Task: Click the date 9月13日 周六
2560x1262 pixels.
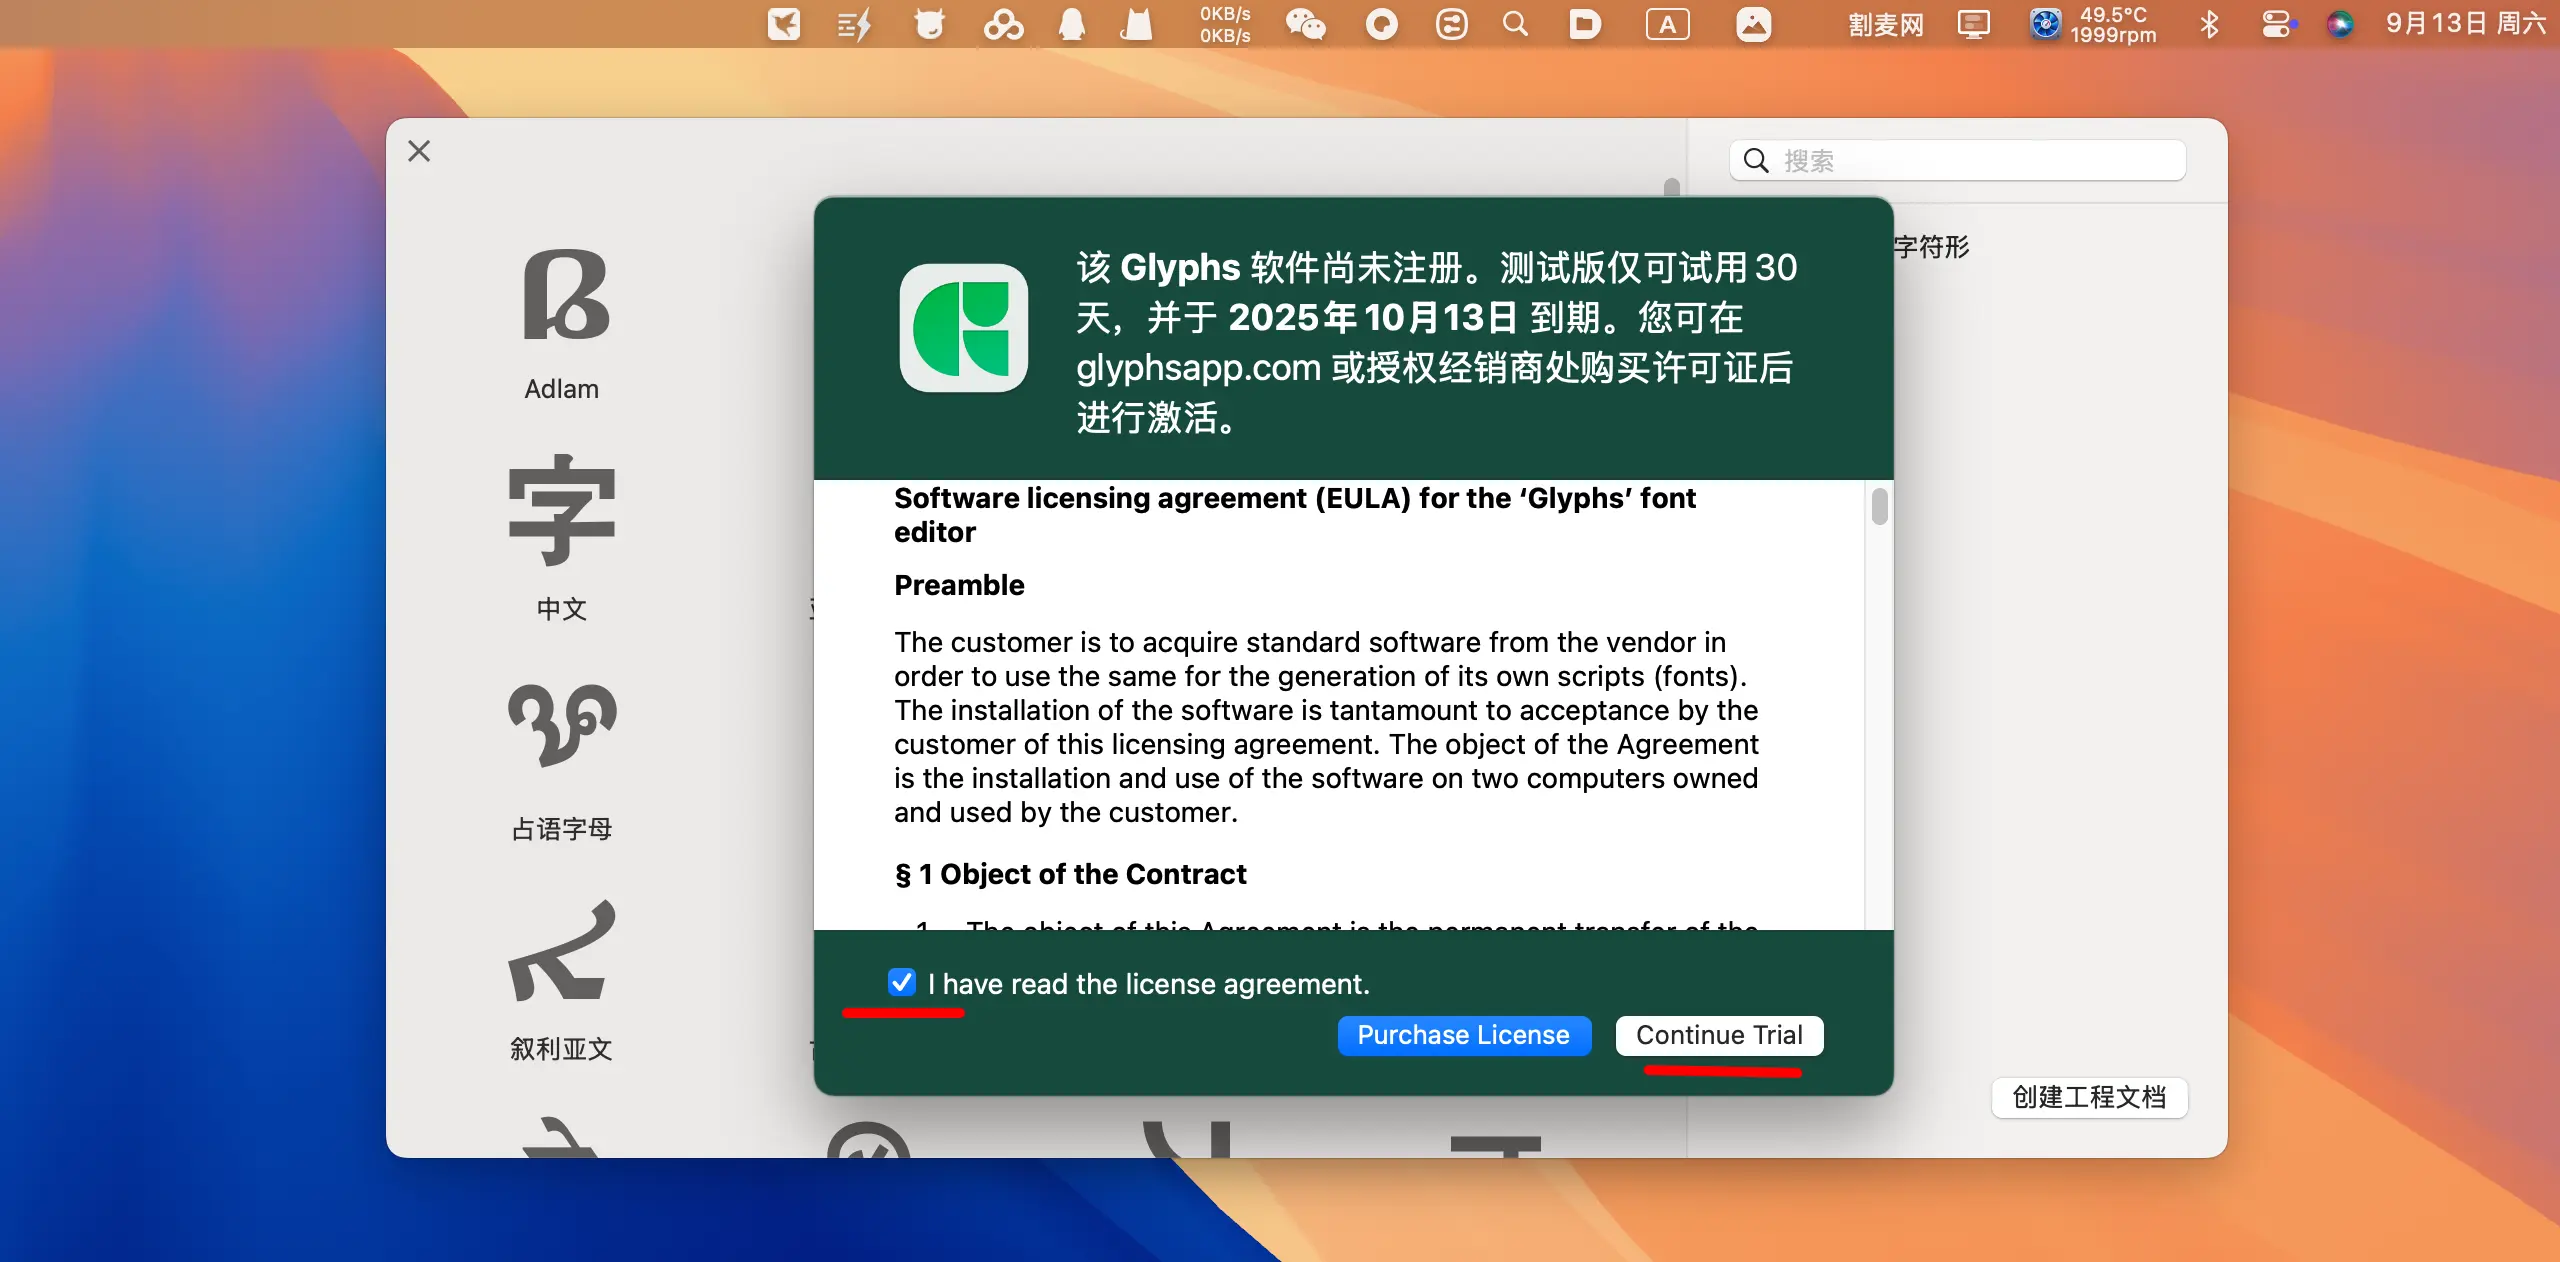Action: (2465, 24)
